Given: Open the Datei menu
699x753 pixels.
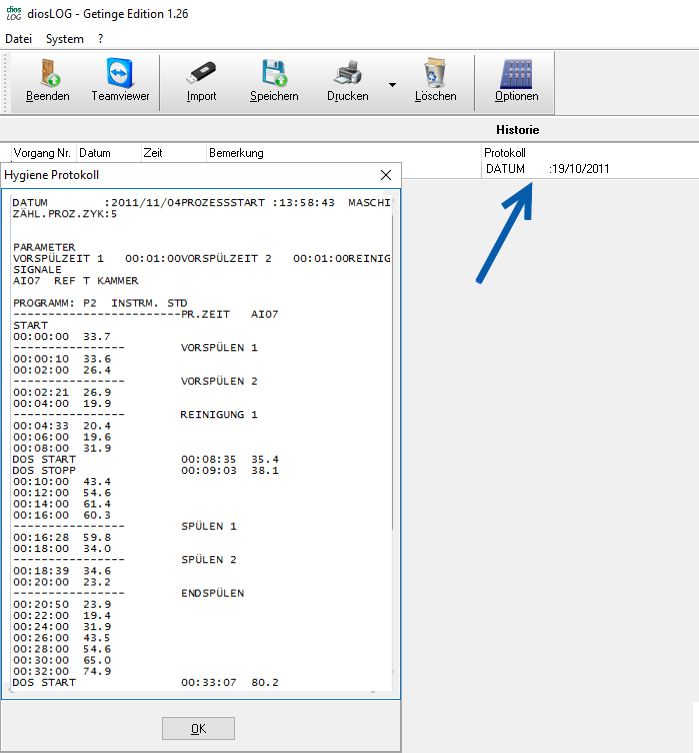Looking at the screenshot, I should pyautogui.click(x=19, y=39).
